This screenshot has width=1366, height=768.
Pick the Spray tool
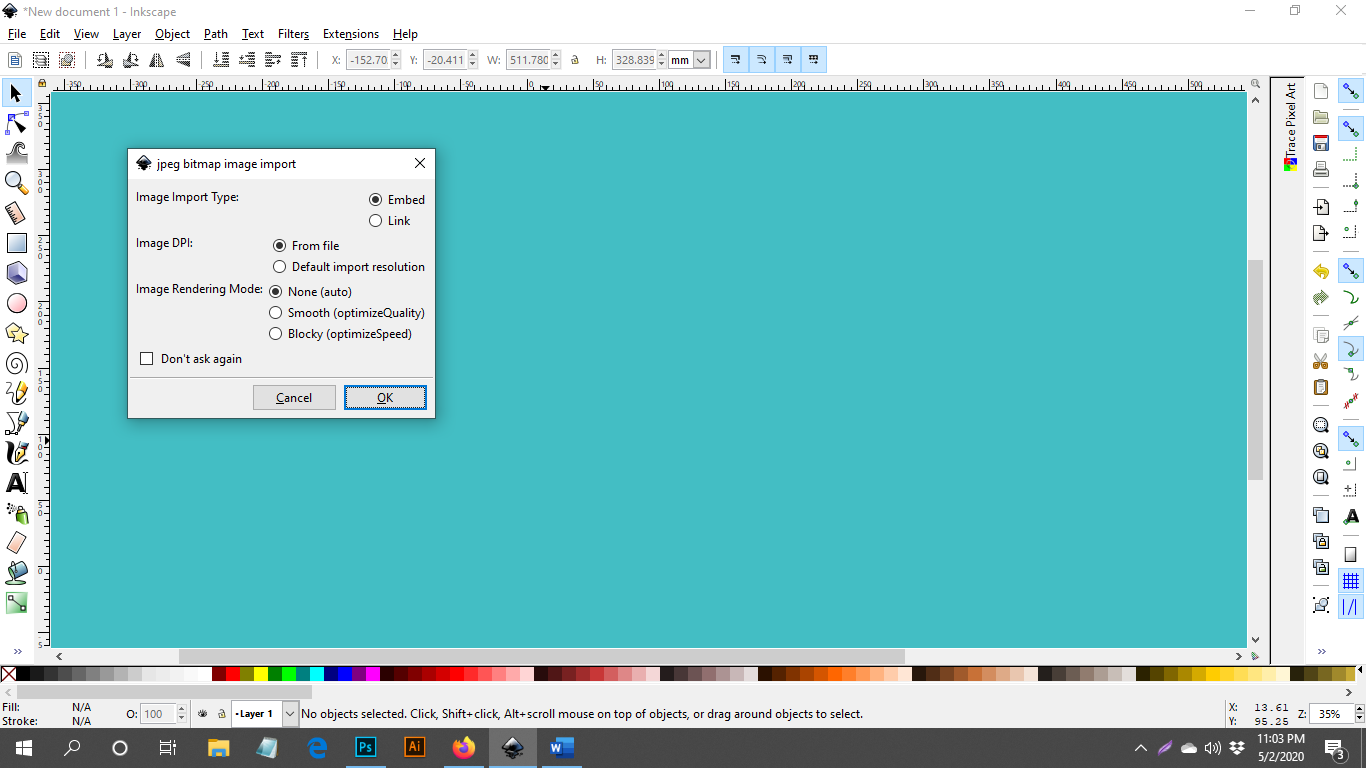[x=17, y=513]
